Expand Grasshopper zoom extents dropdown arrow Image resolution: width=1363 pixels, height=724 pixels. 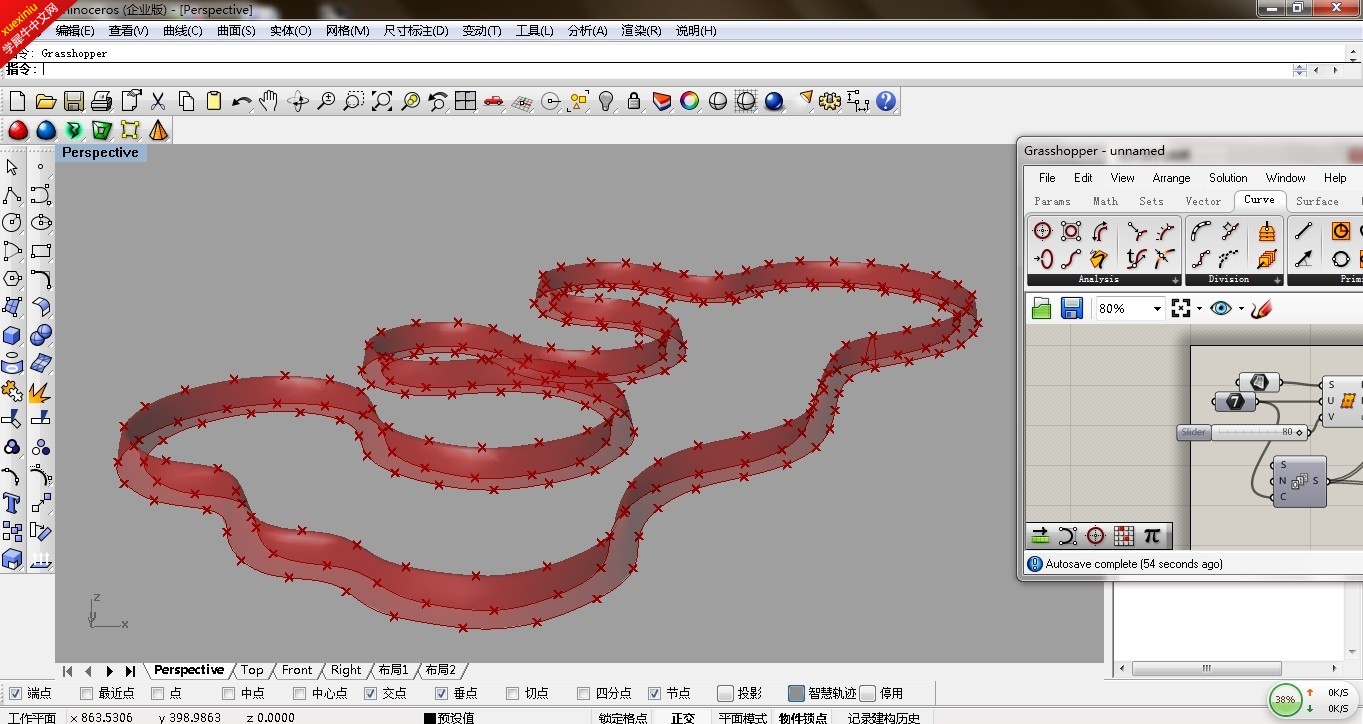pos(1199,309)
